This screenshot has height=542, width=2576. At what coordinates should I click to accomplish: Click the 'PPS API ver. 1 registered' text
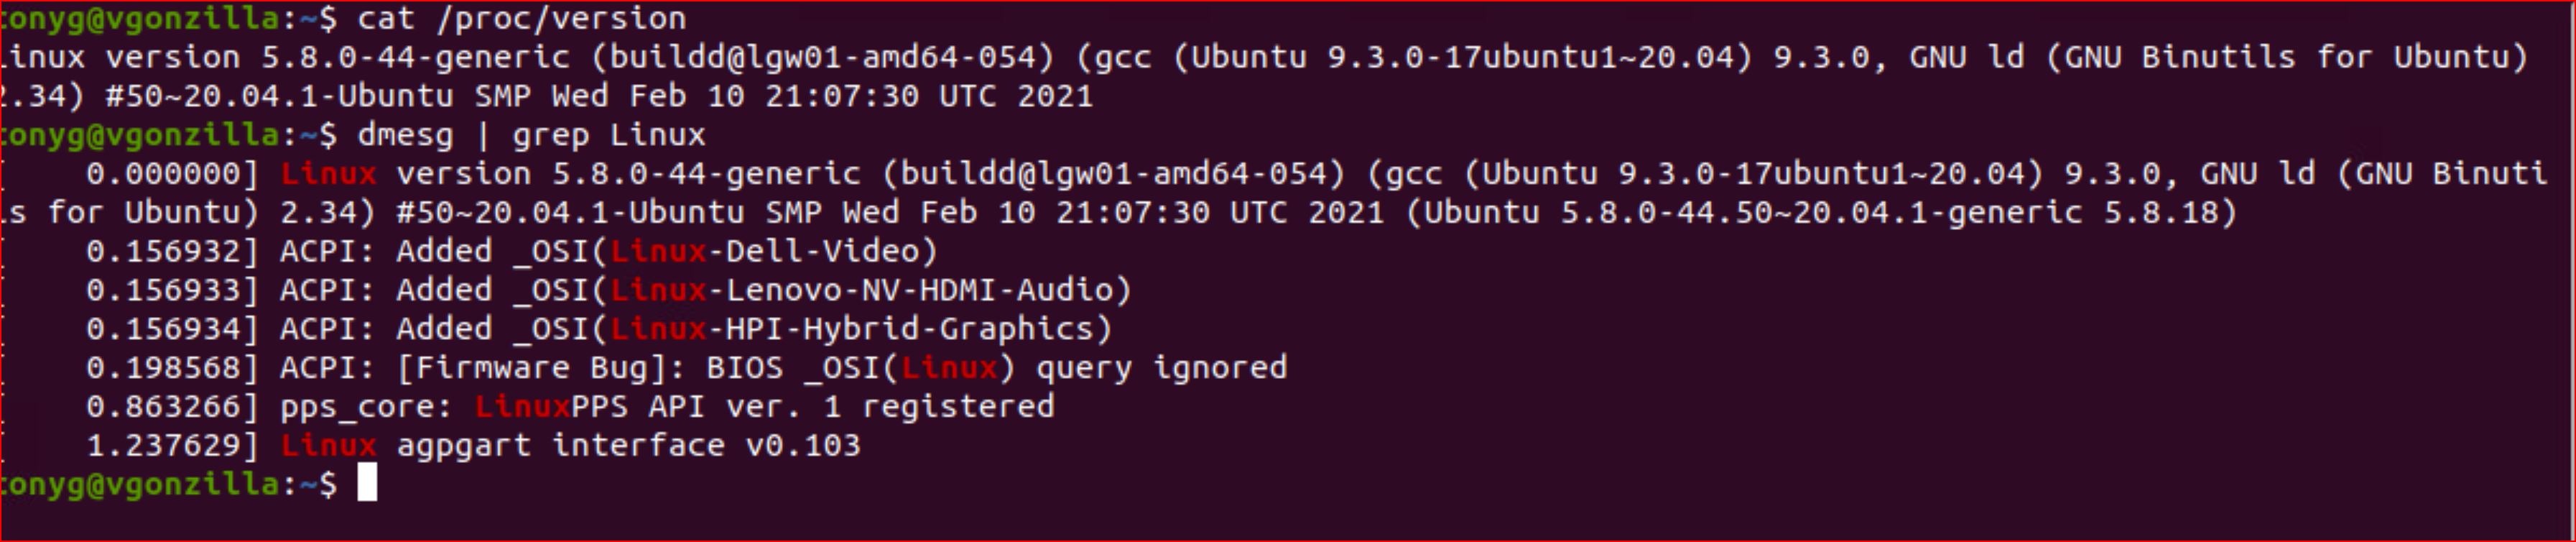coord(812,407)
